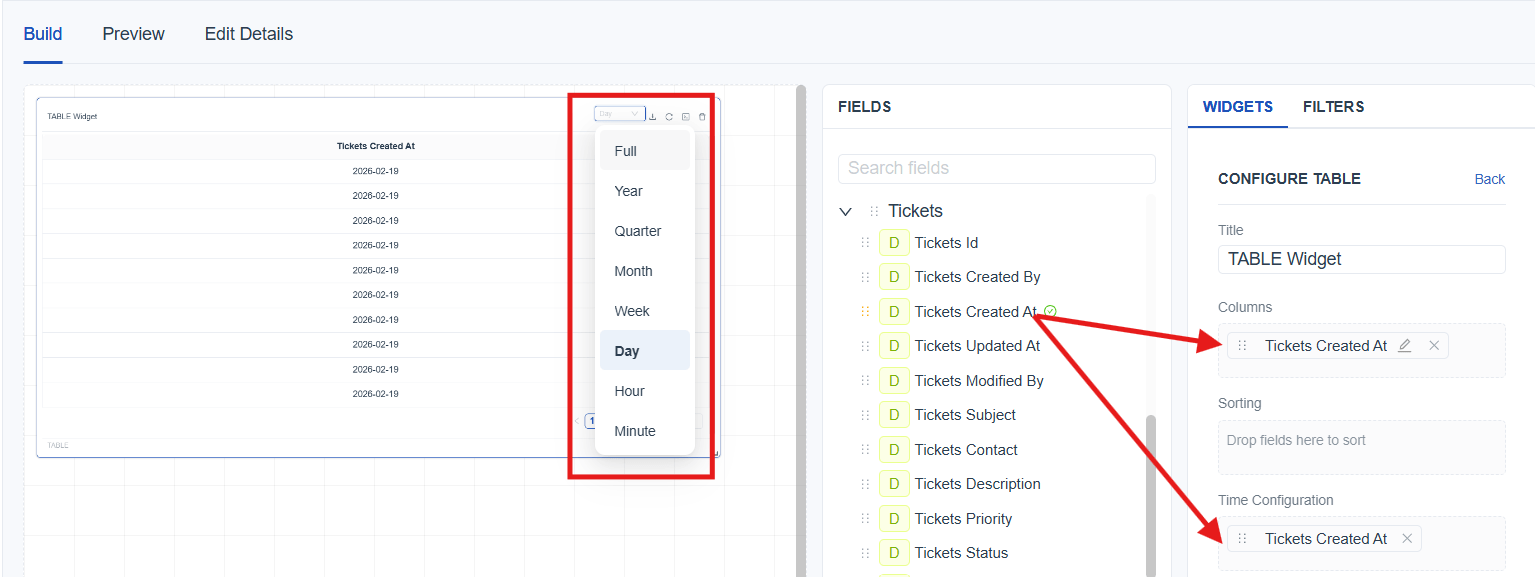
Task: Choose the Quarter granularity option
Action: [x=638, y=231]
